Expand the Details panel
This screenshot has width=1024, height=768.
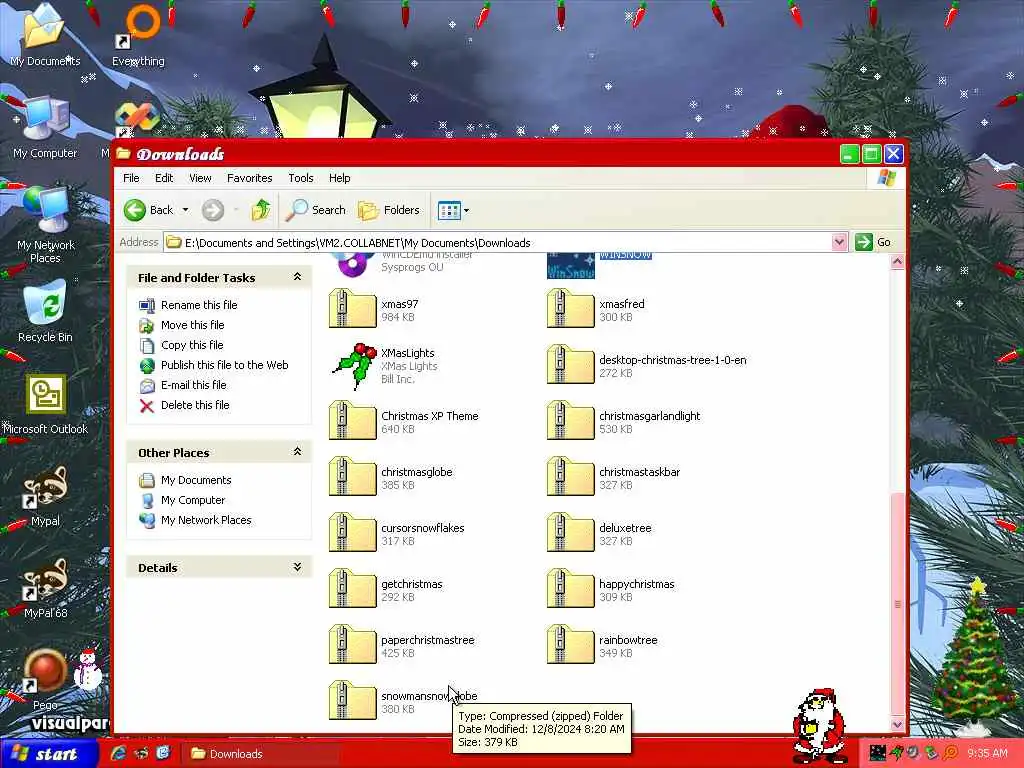tap(297, 567)
